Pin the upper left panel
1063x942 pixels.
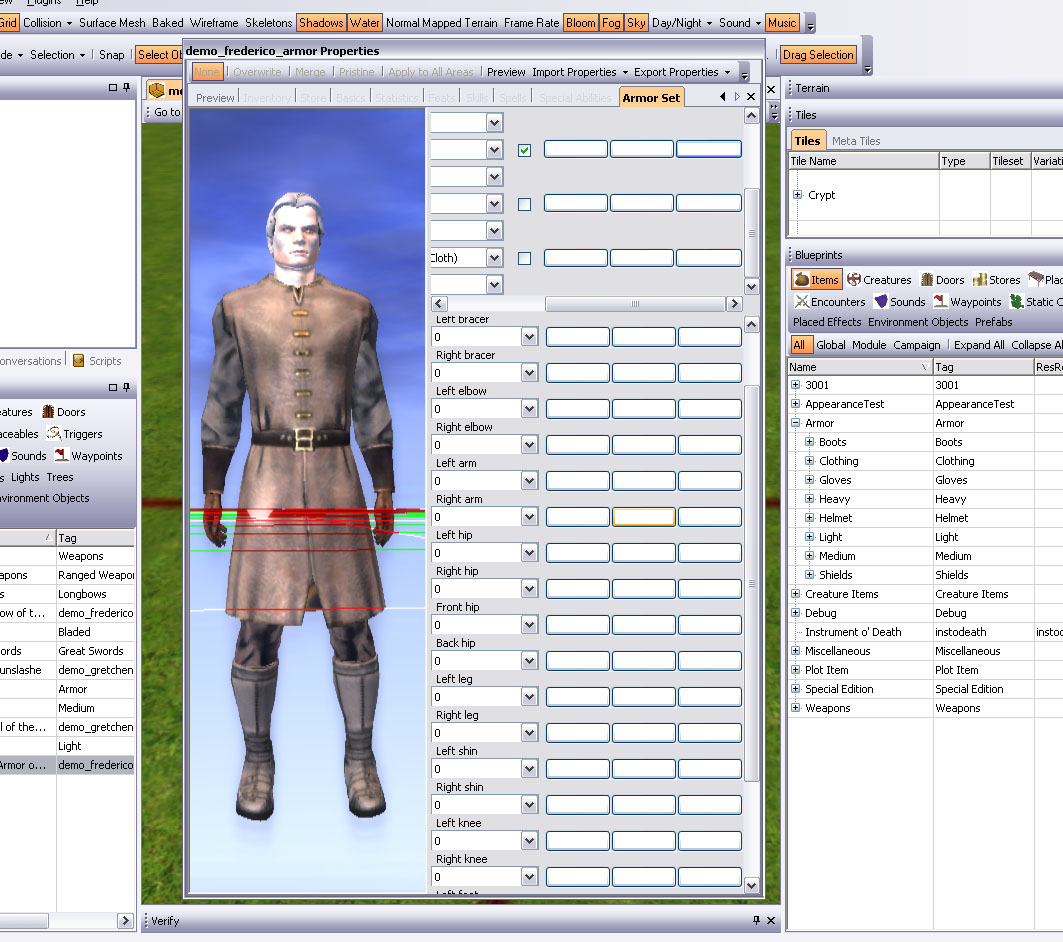pyautogui.click(x=127, y=87)
